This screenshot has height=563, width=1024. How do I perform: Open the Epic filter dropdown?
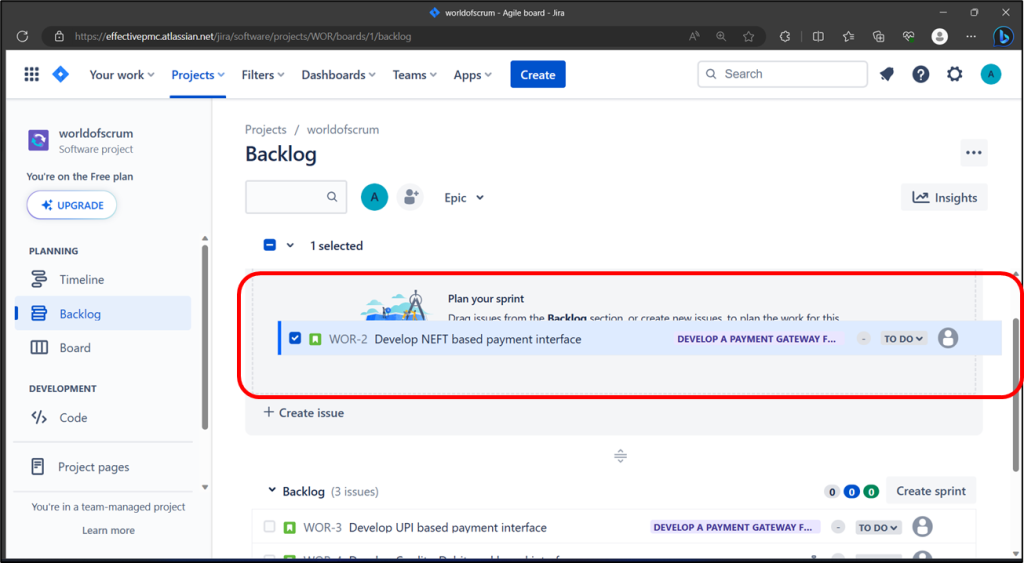coord(464,198)
